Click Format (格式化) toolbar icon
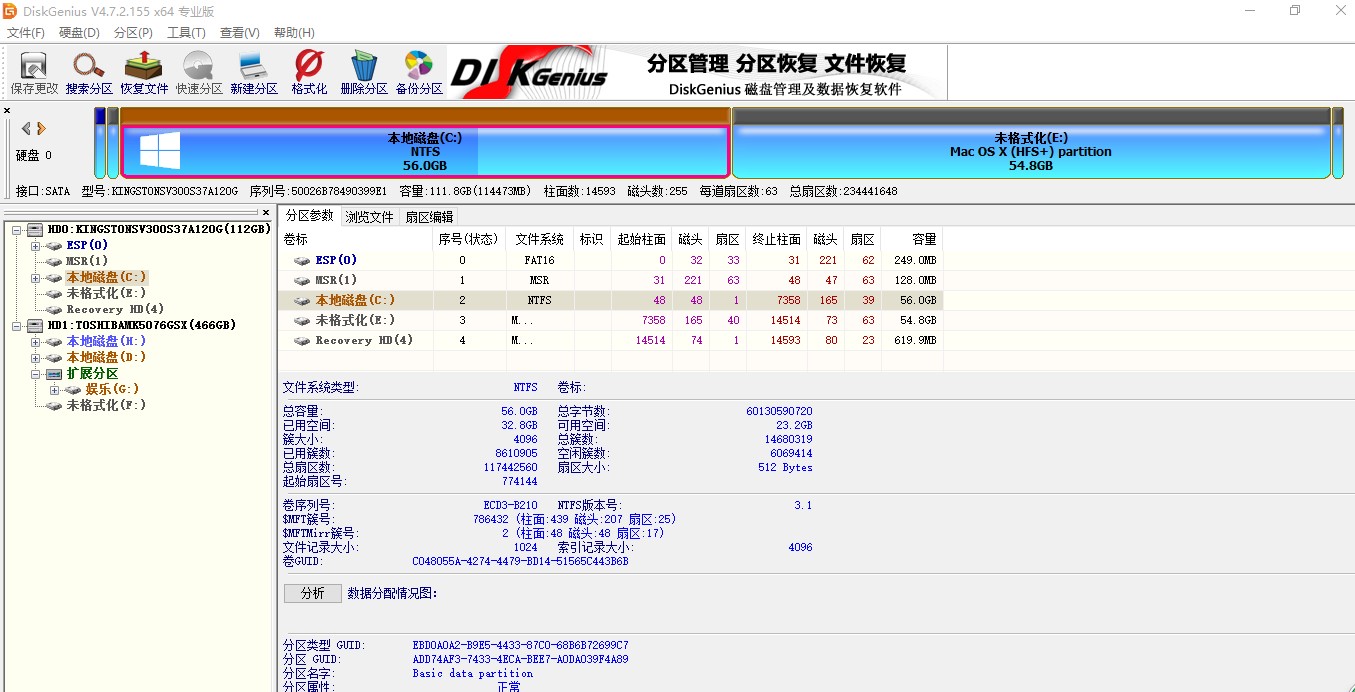This screenshot has height=692, width=1355. pos(309,73)
